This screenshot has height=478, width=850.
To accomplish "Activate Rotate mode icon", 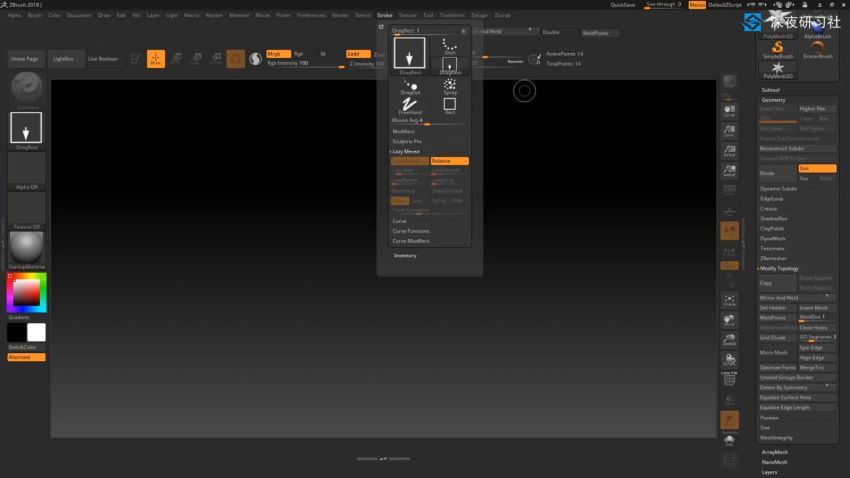I will click(x=216, y=59).
